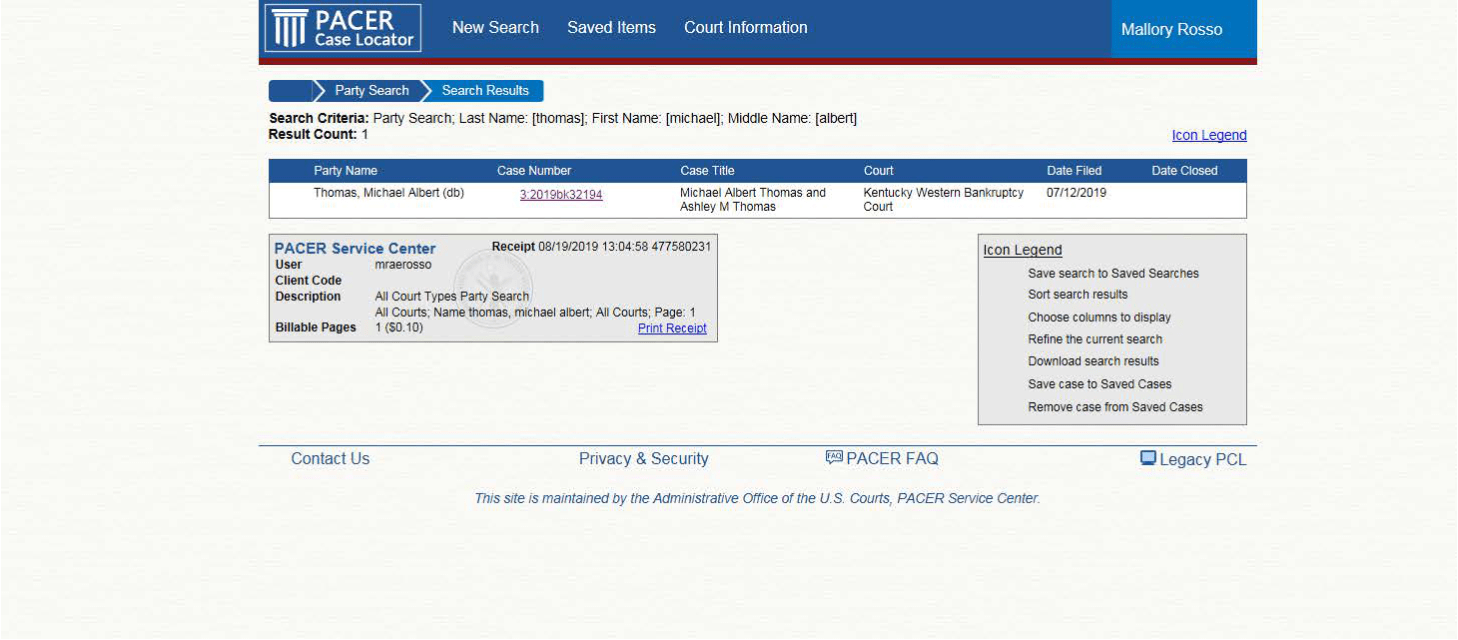
Task: Click the PACER Case Locator logo
Action: pyautogui.click(x=342, y=28)
